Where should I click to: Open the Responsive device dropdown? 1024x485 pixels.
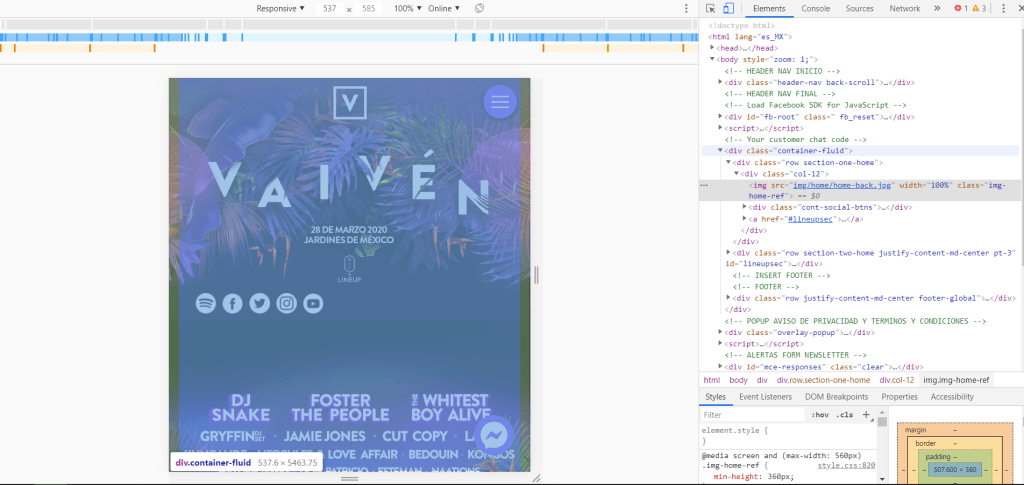pos(281,8)
